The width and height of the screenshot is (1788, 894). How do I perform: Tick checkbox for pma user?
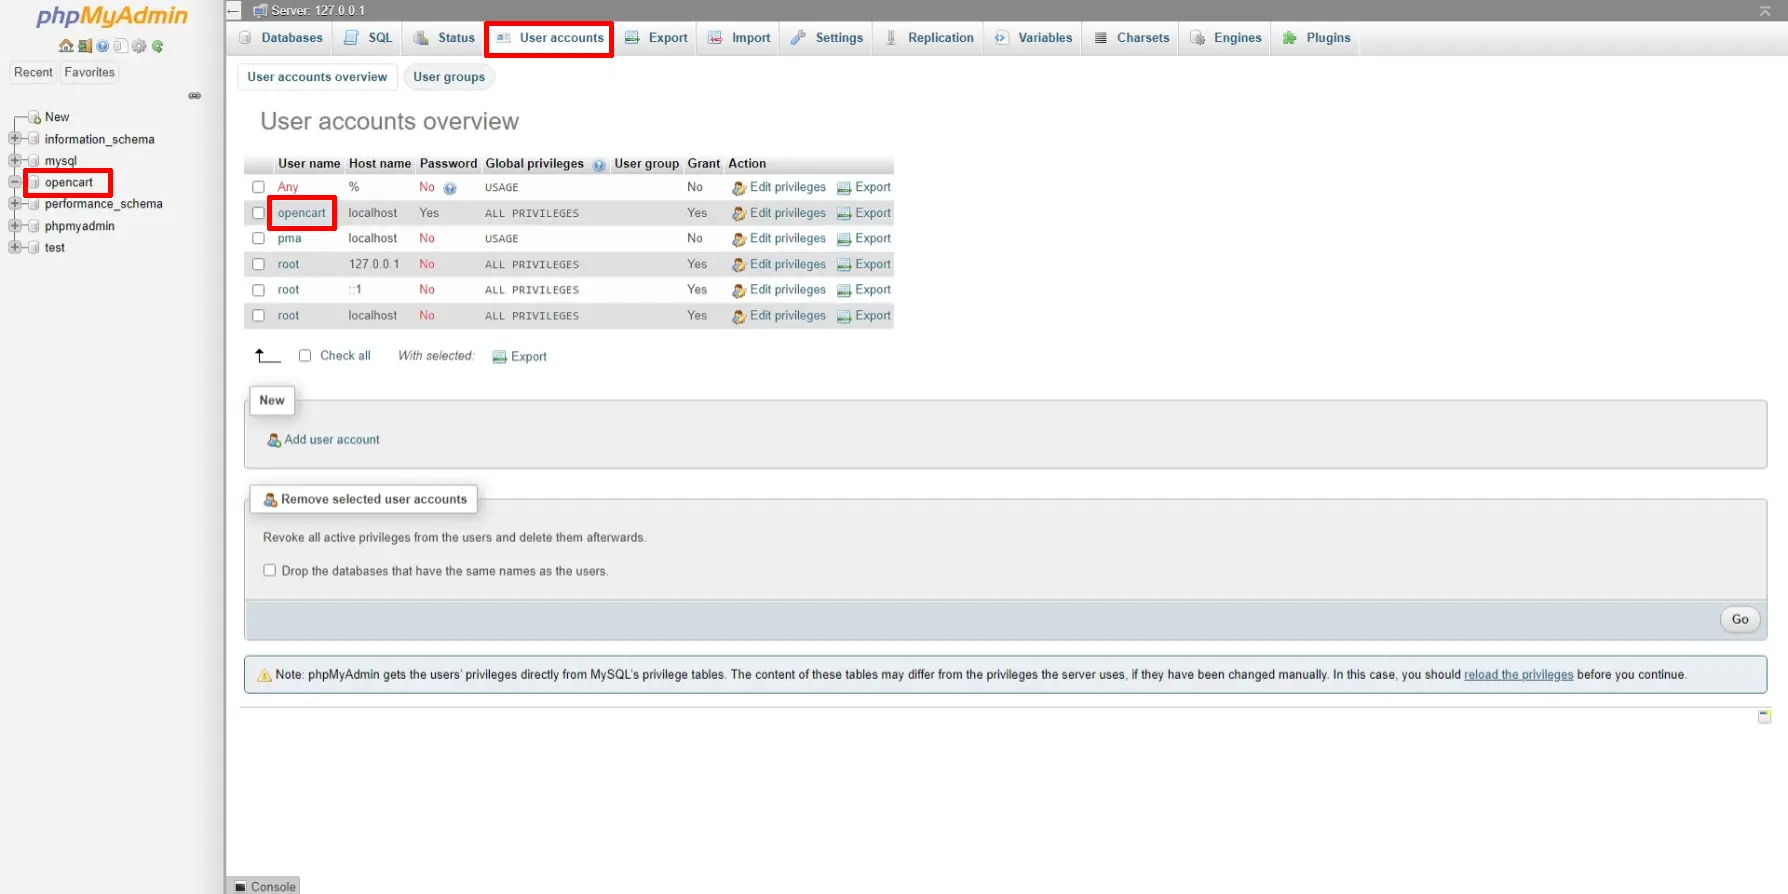[258, 238]
